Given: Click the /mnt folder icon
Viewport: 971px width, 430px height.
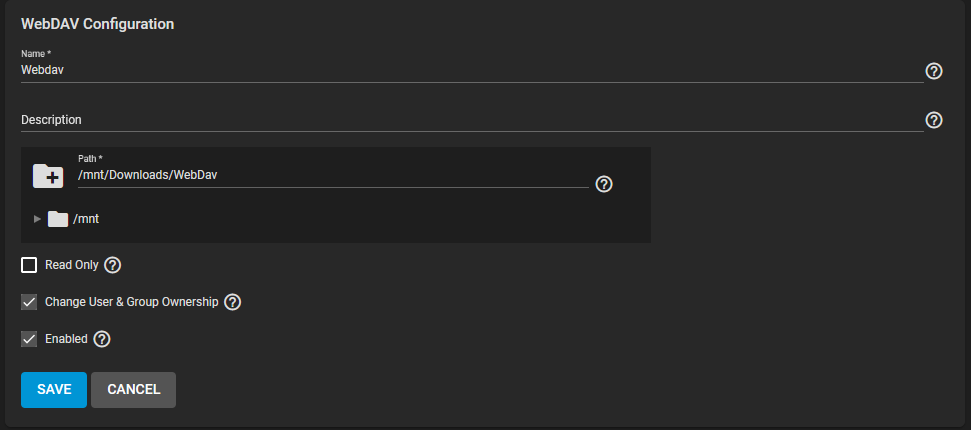Looking at the screenshot, I should (58, 219).
